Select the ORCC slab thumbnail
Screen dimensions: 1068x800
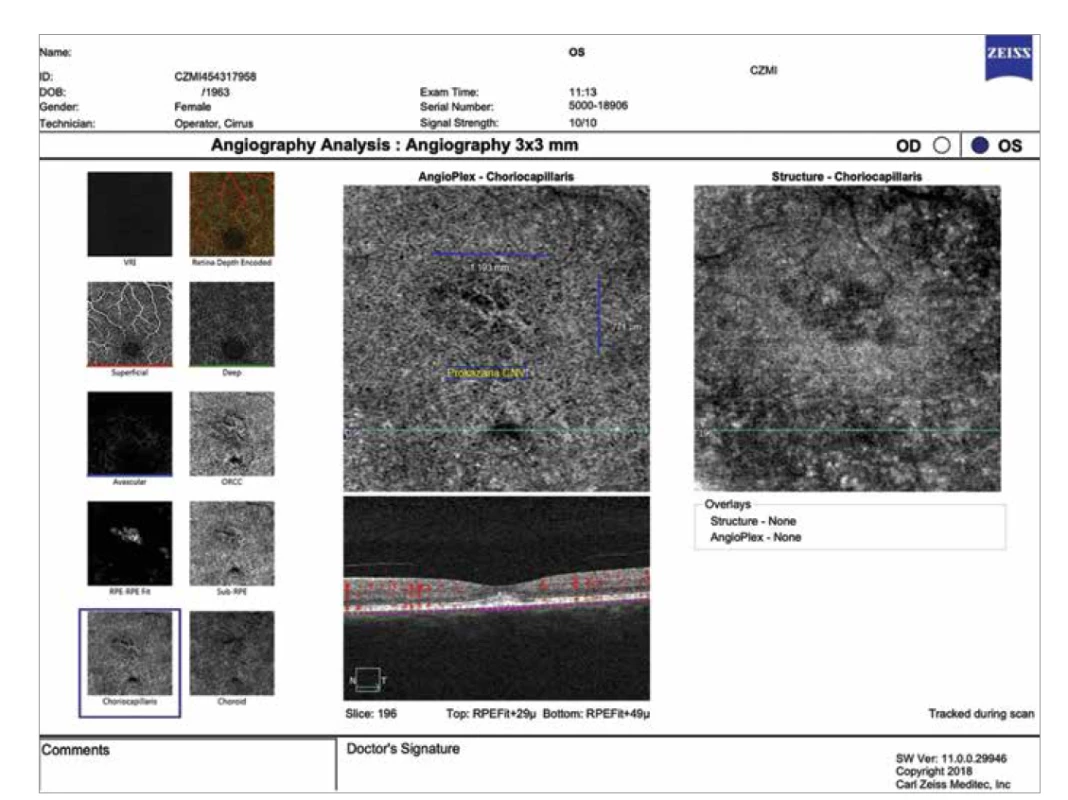[232, 434]
